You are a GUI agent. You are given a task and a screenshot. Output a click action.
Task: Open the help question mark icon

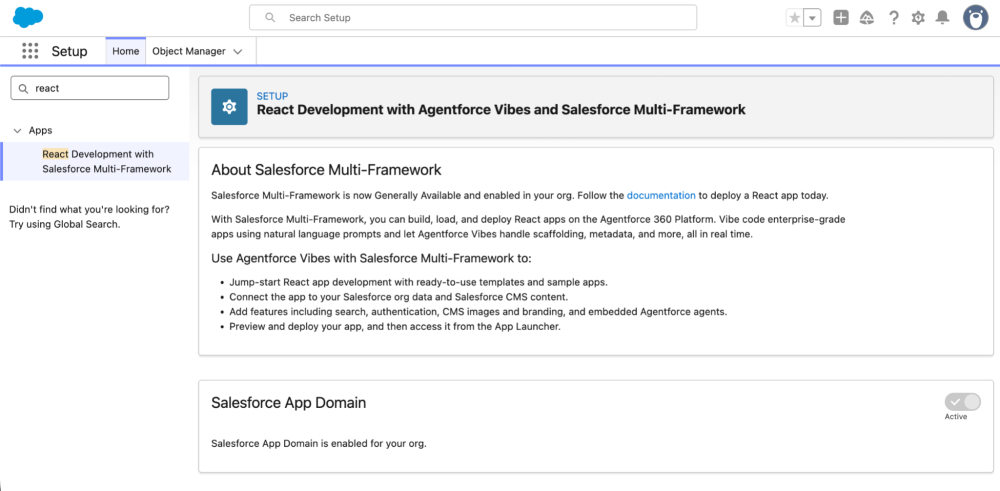point(893,18)
